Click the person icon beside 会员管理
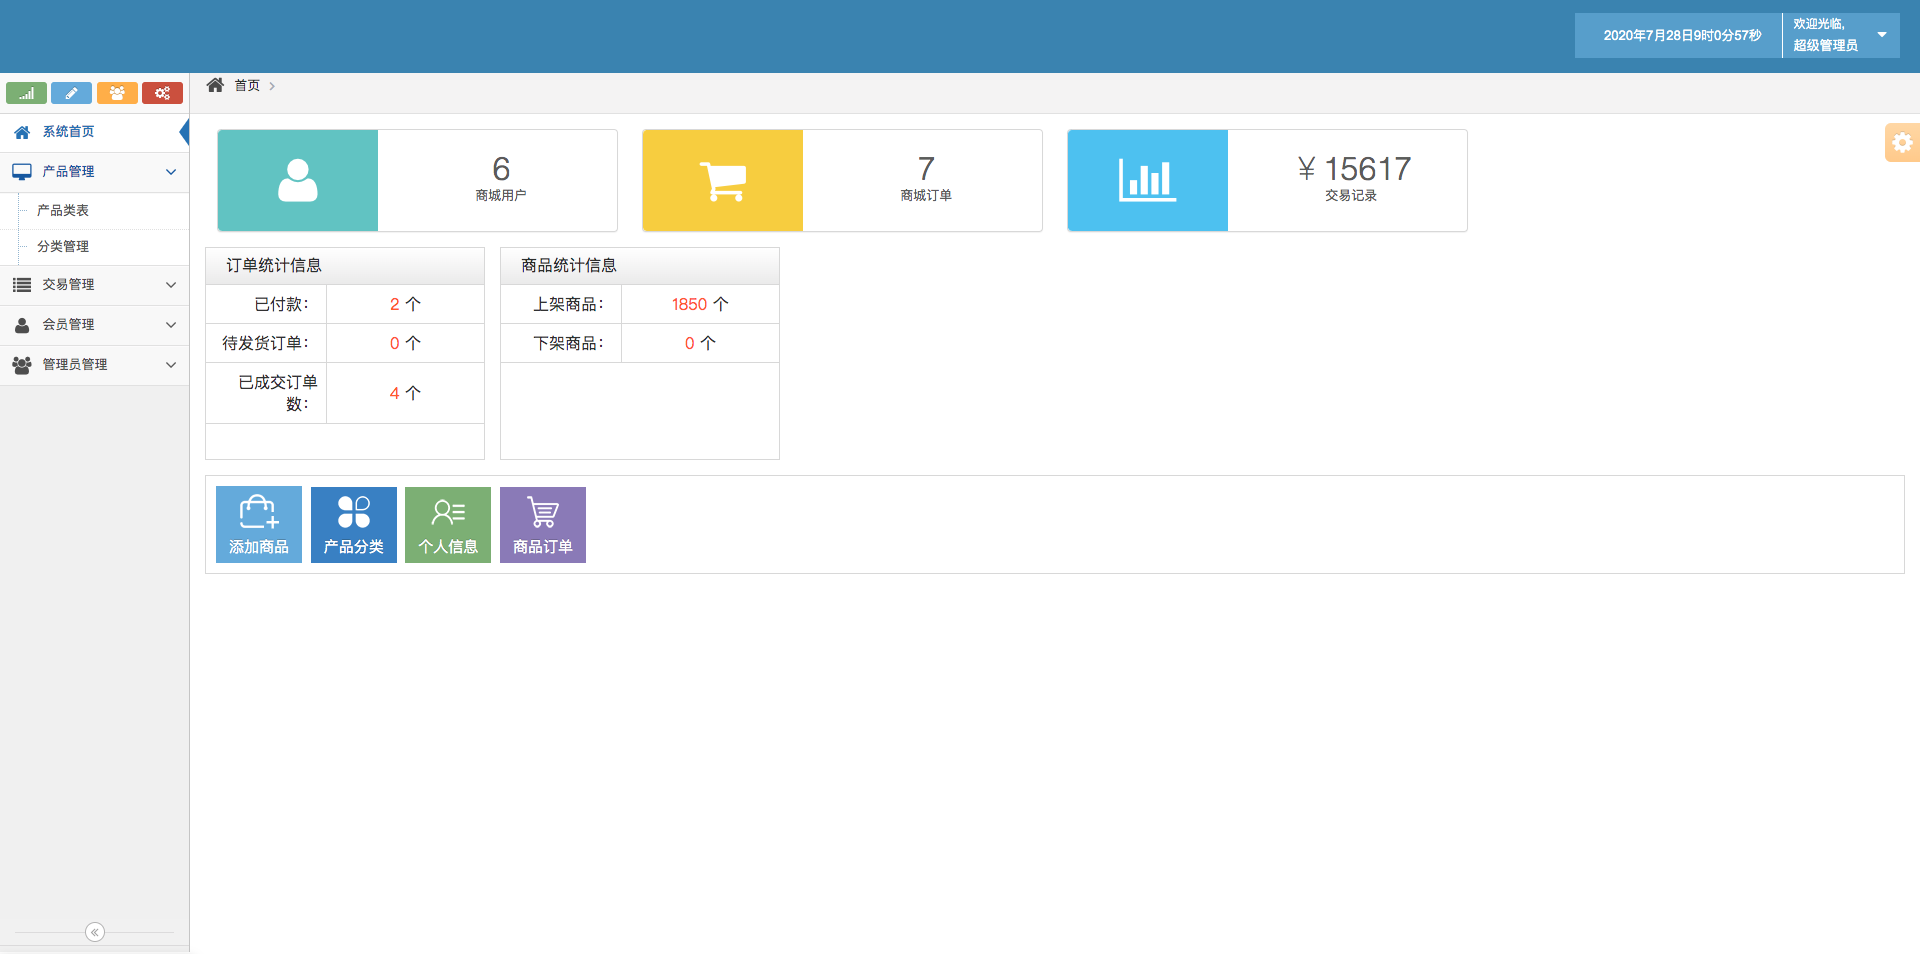This screenshot has width=1920, height=954. pos(22,325)
